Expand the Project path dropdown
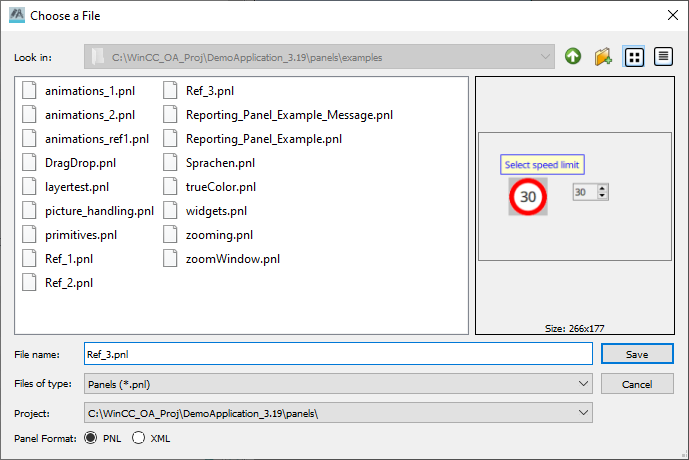Image resolution: width=689 pixels, height=460 pixels. pyautogui.click(x=584, y=412)
